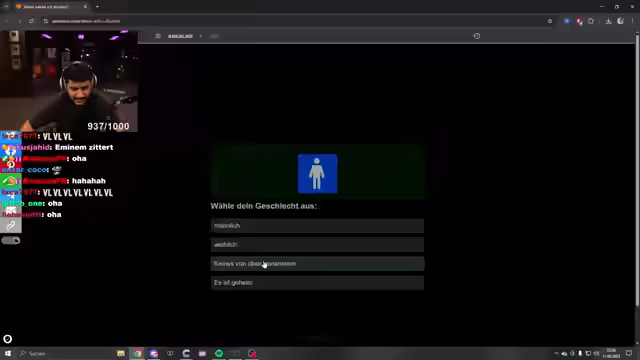Viewport: 640px width, 360px height.
Task: Click the site logo in the page header
Action: [x=180, y=36]
